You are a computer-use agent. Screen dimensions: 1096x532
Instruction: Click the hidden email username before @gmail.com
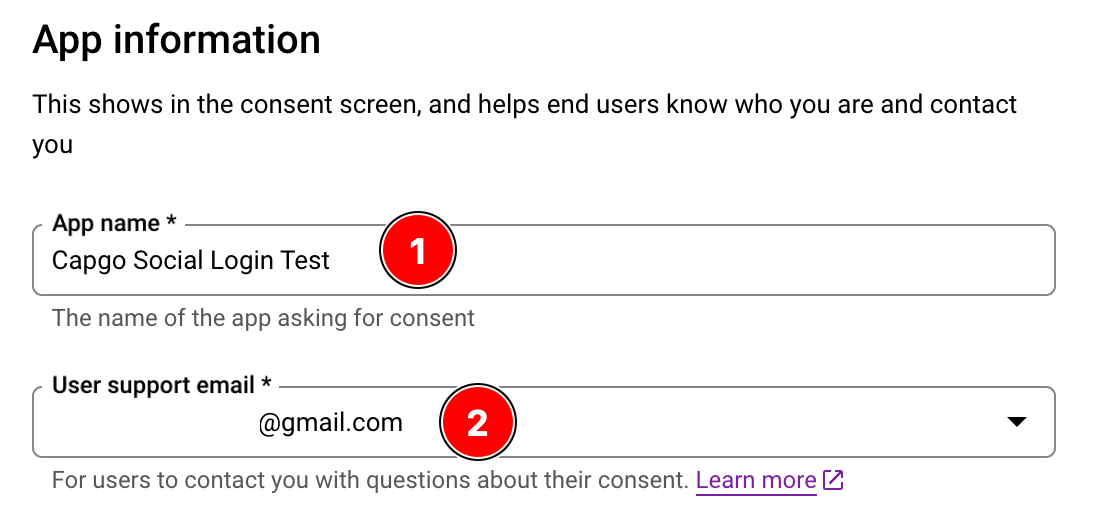[x=150, y=423]
